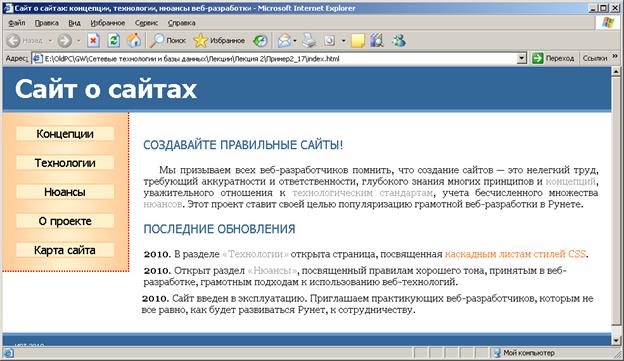Click the Edit page toolbar icon
This screenshot has height=361, width=624.
[330, 40]
